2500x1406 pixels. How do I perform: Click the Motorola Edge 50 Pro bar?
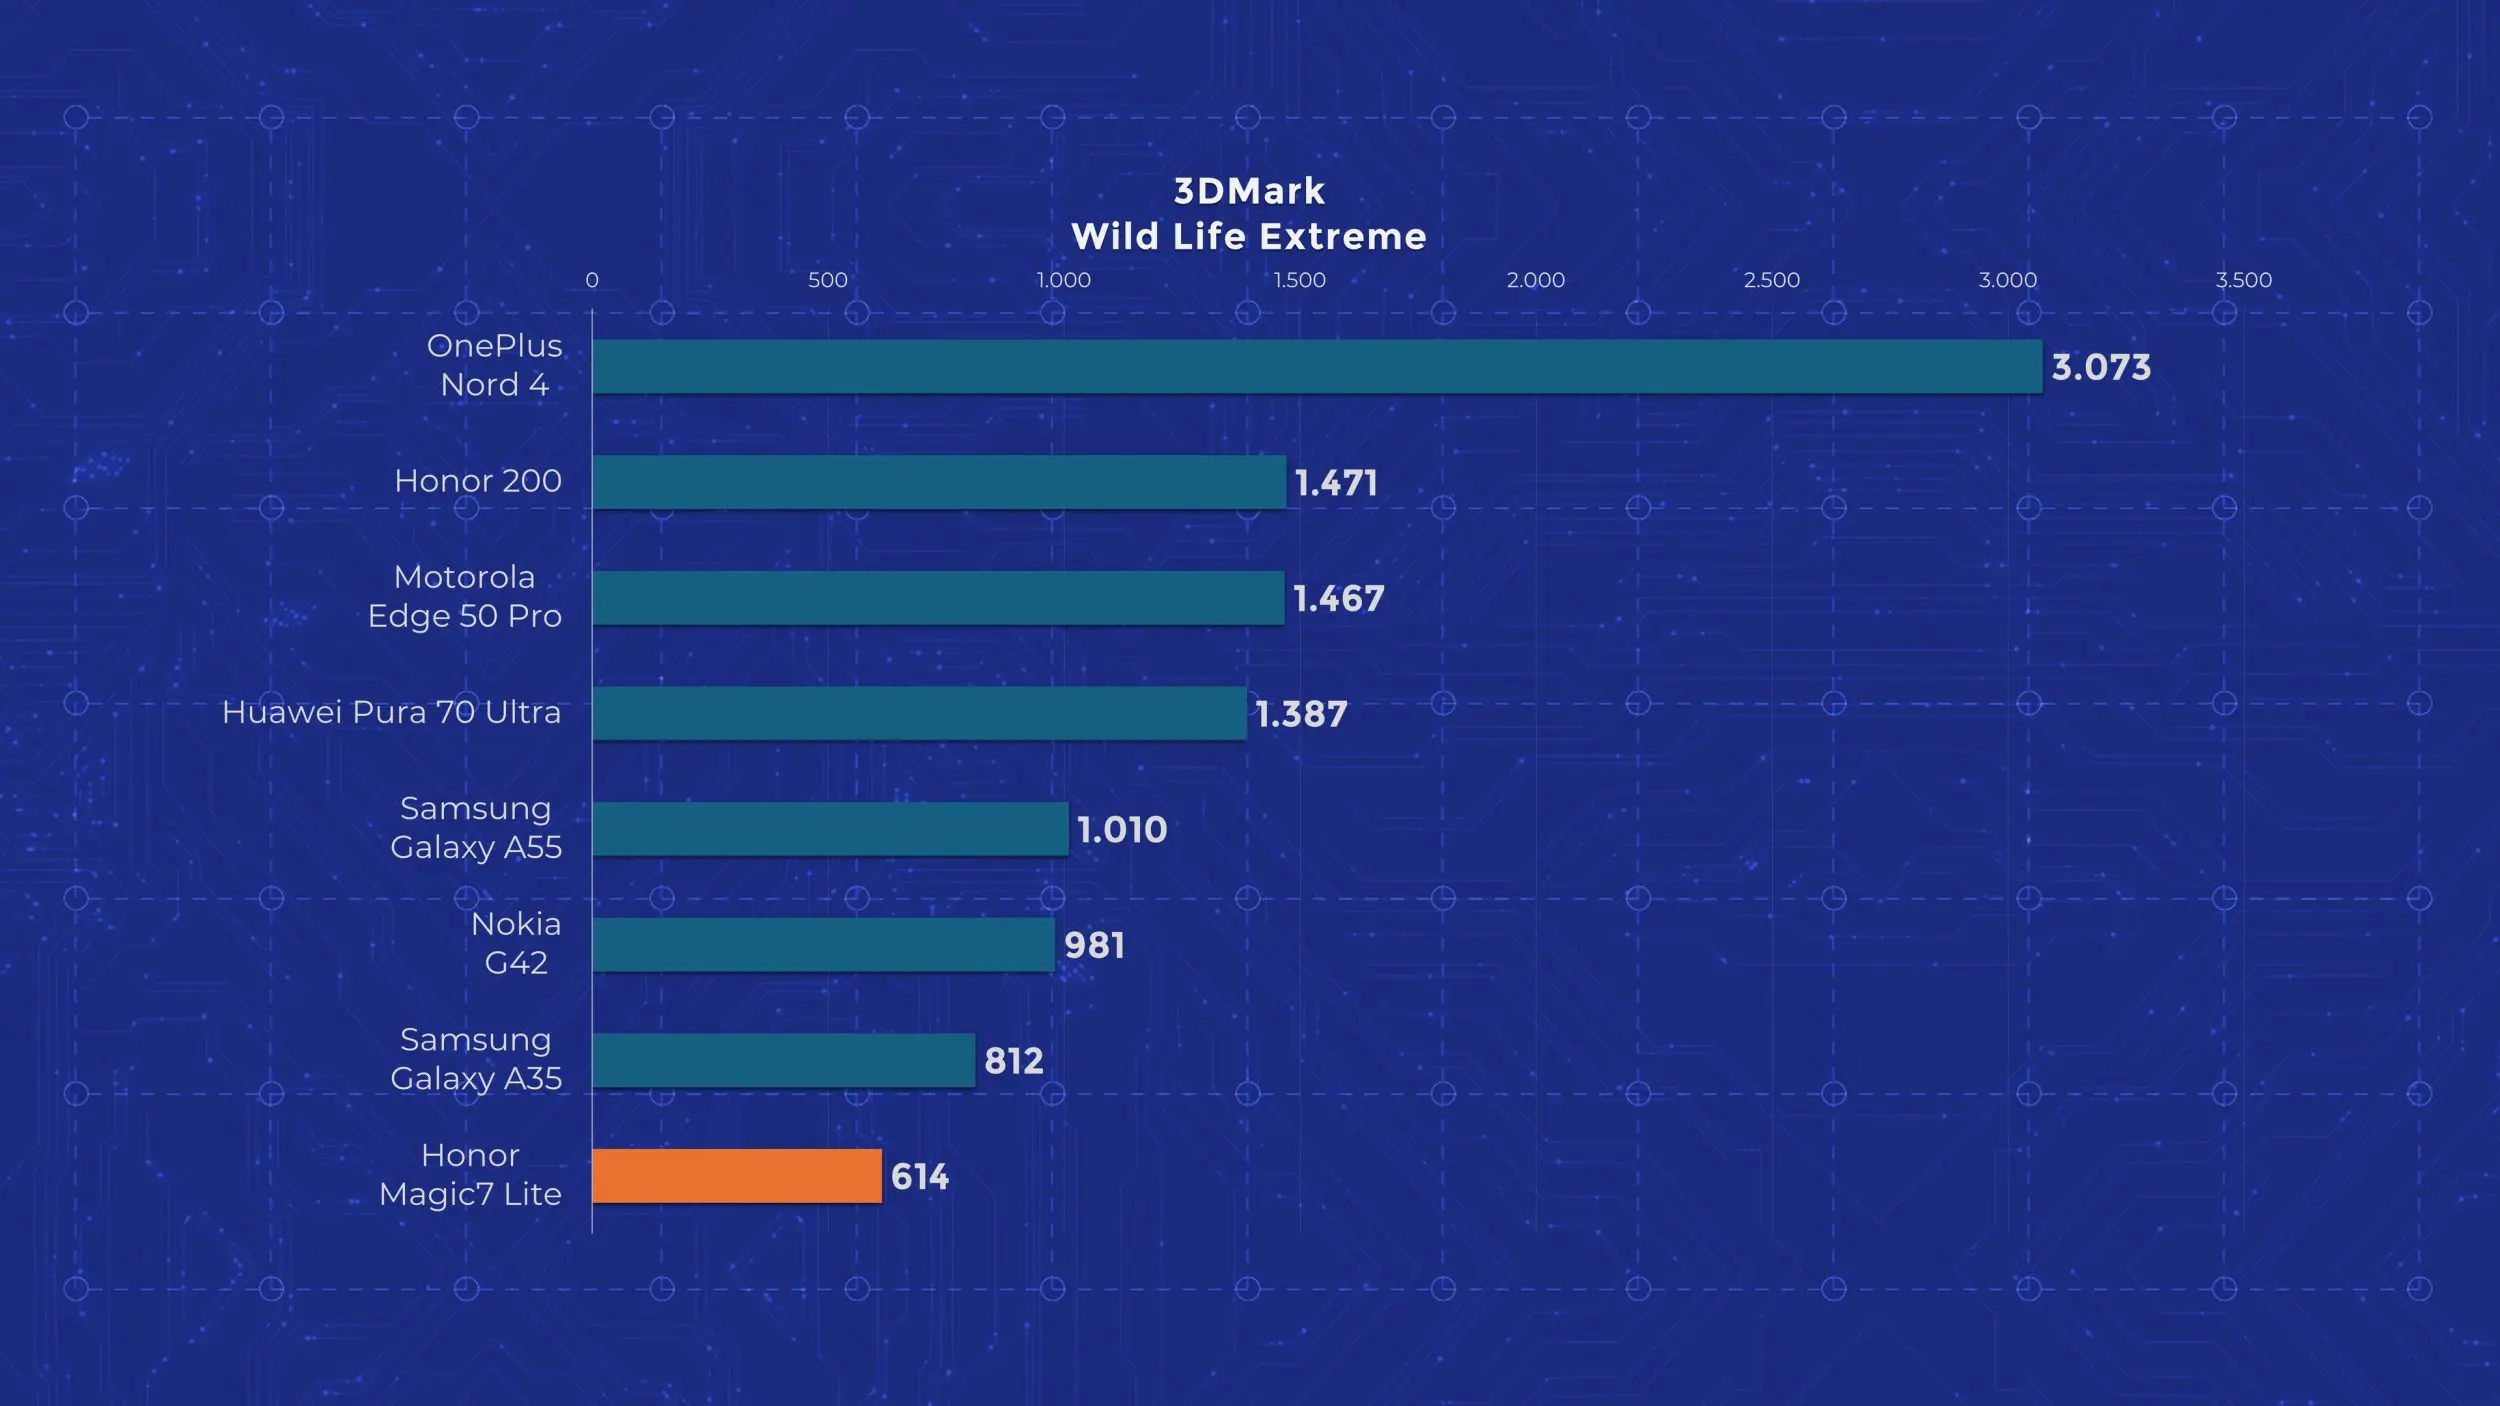click(x=938, y=598)
